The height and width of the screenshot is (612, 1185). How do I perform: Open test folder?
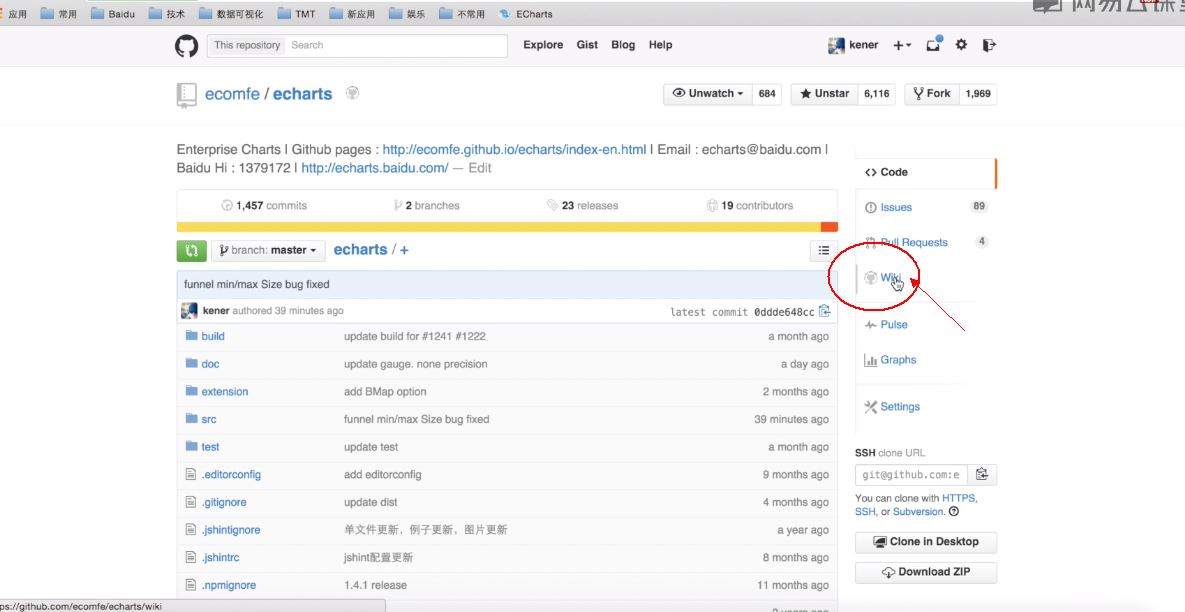pos(210,447)
